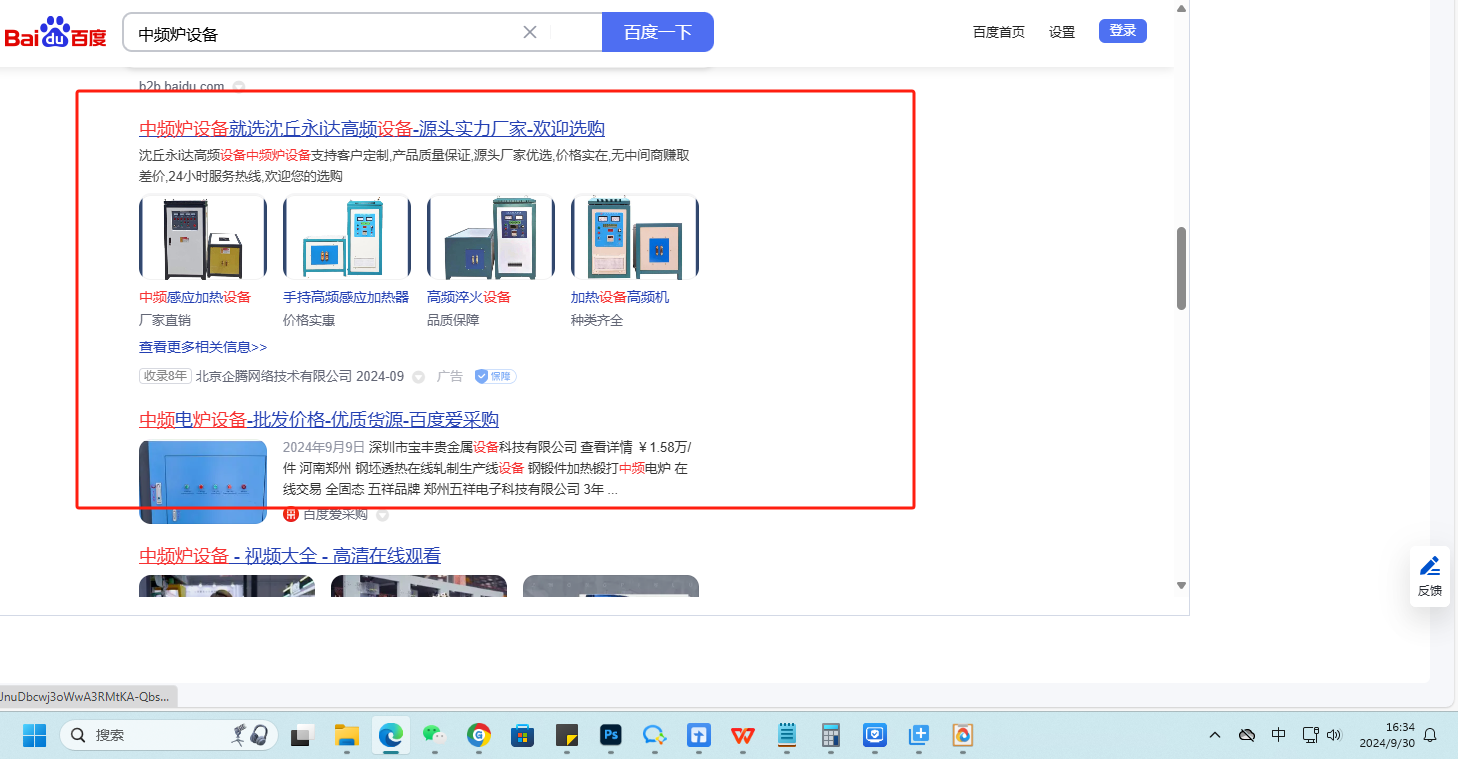Expand the hidden system tray icons chevron

pyautogui.click(x=1215, y=736)
